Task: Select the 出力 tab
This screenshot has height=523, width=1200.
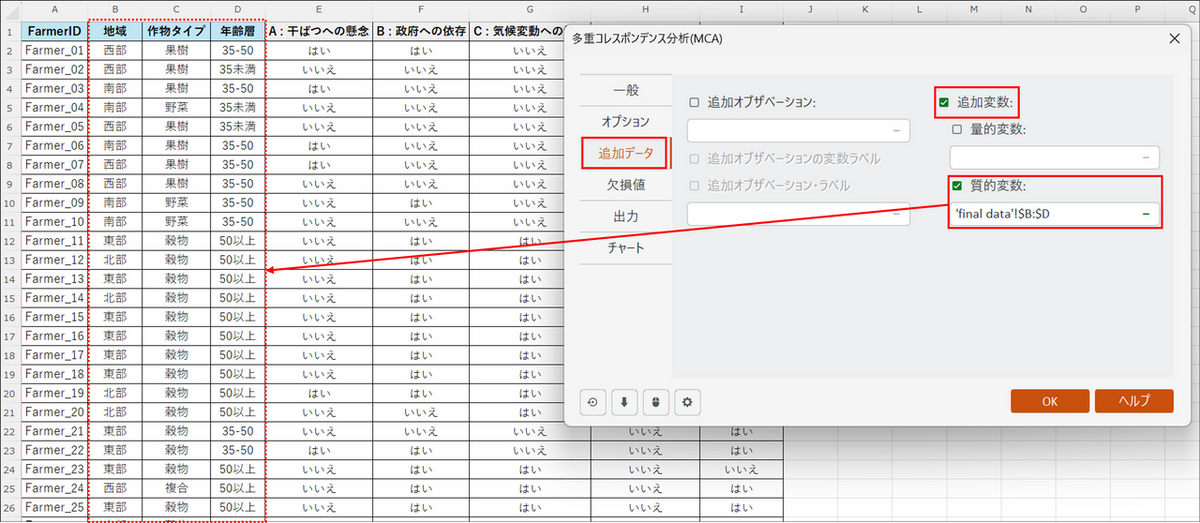Action: click(x=625, y=216)
